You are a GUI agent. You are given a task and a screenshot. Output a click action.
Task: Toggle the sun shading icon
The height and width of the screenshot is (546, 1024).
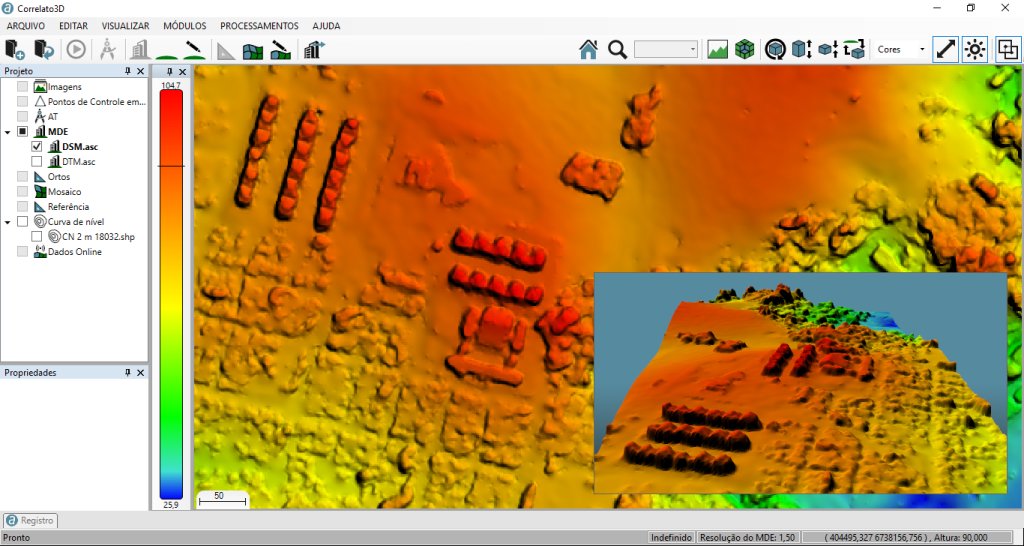(975, 49)
